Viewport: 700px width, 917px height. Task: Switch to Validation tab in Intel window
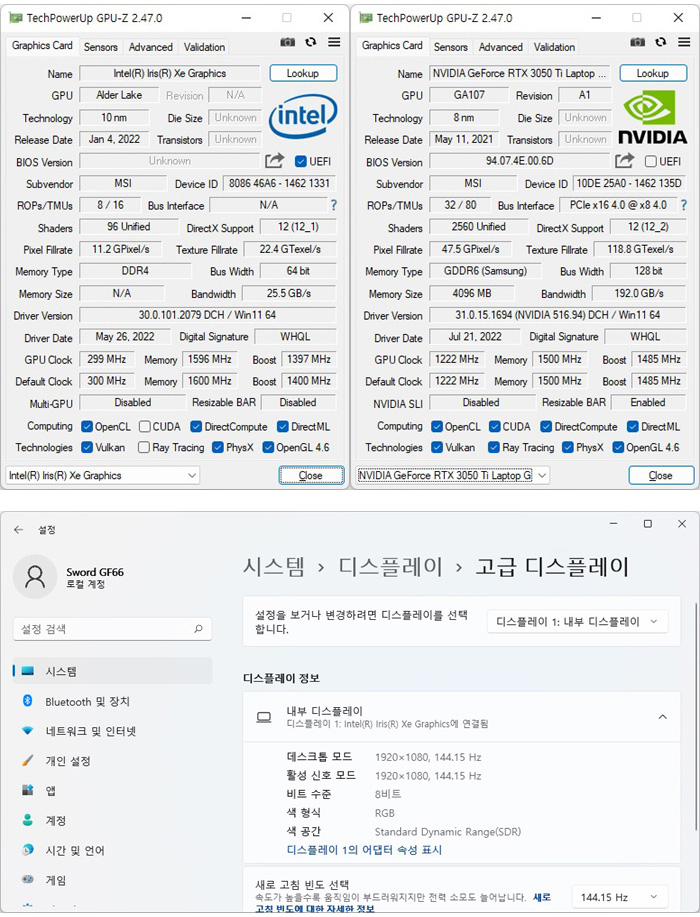pyautogui.click(x=204, y=47)
